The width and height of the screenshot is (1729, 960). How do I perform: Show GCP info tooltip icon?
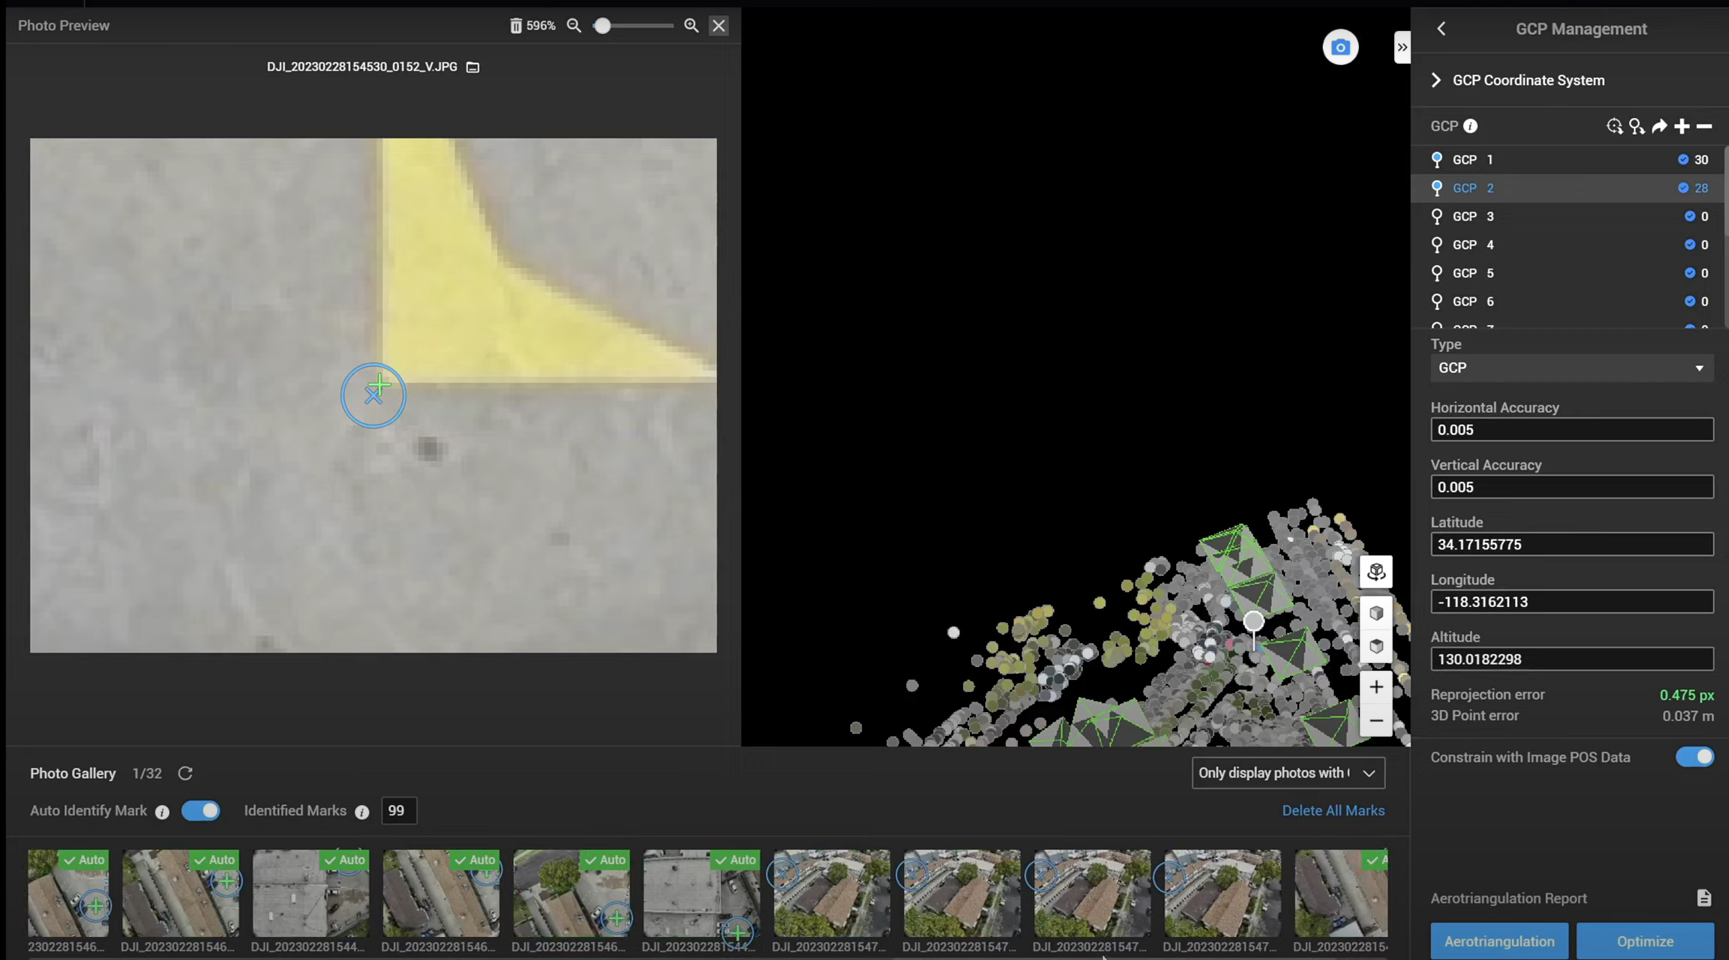pyautogui.click(x=1470, y=126)
